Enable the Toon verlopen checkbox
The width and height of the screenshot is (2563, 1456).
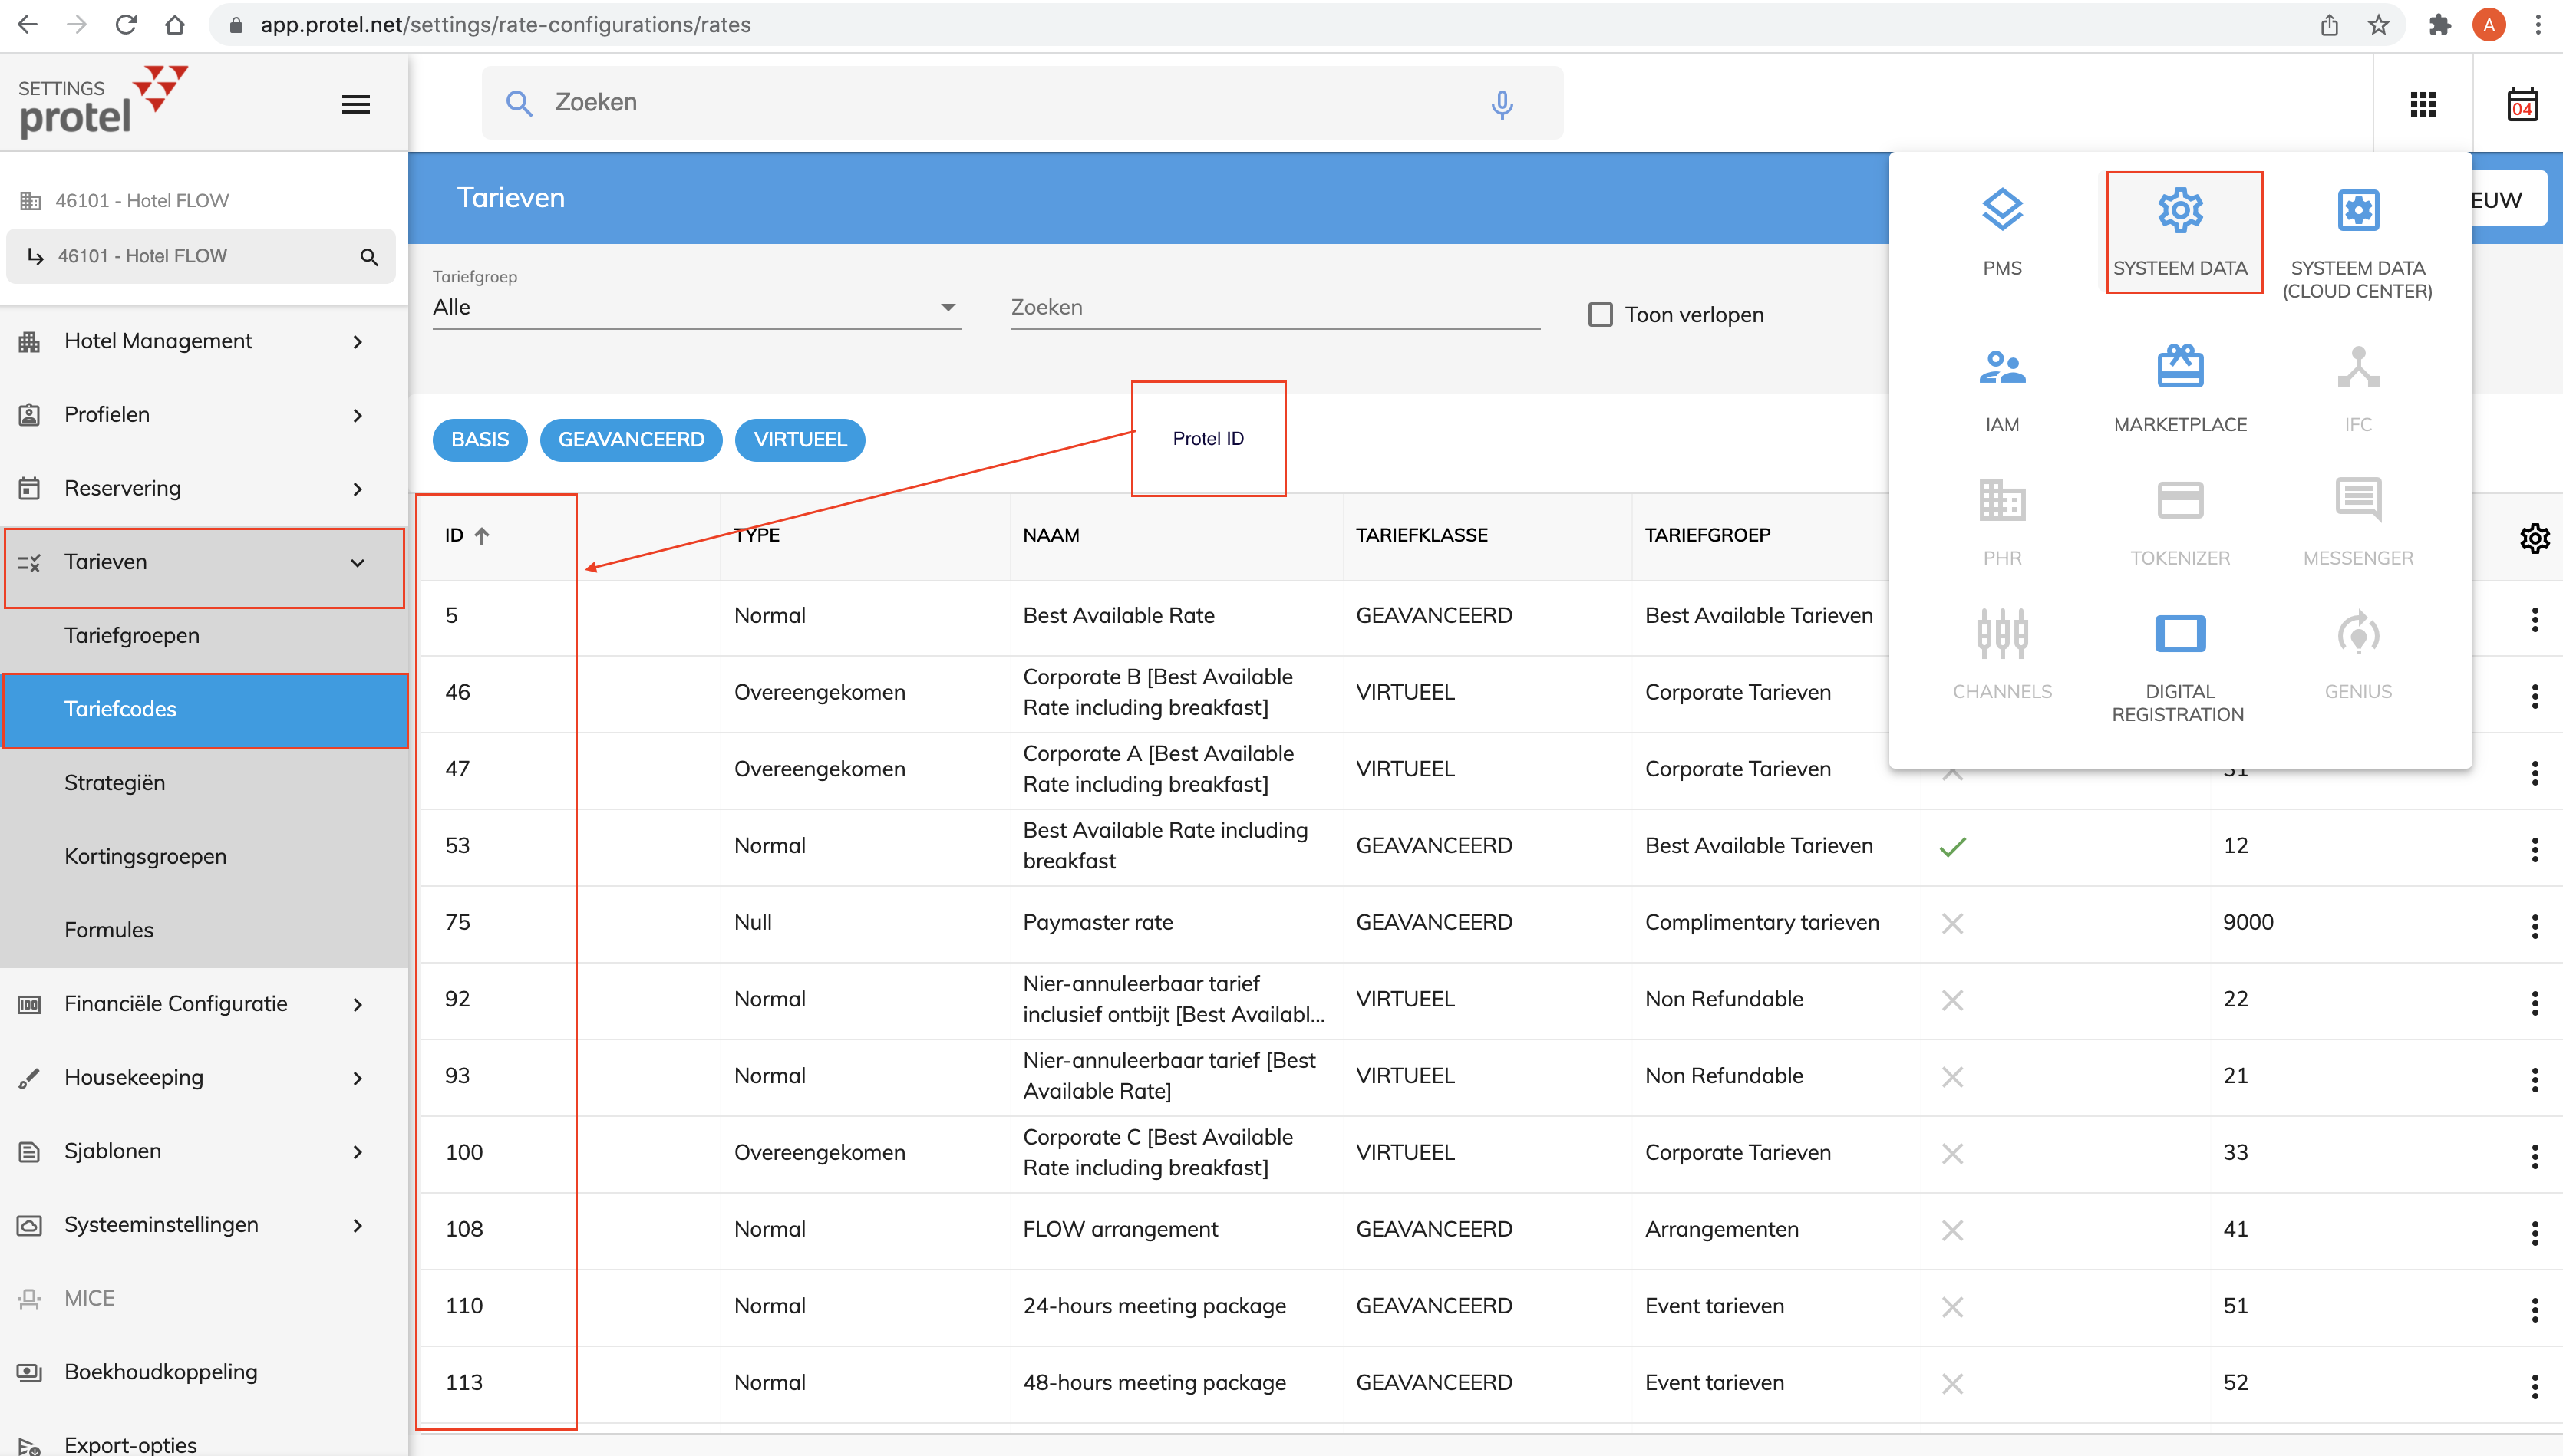click(x=1600, y=315)
